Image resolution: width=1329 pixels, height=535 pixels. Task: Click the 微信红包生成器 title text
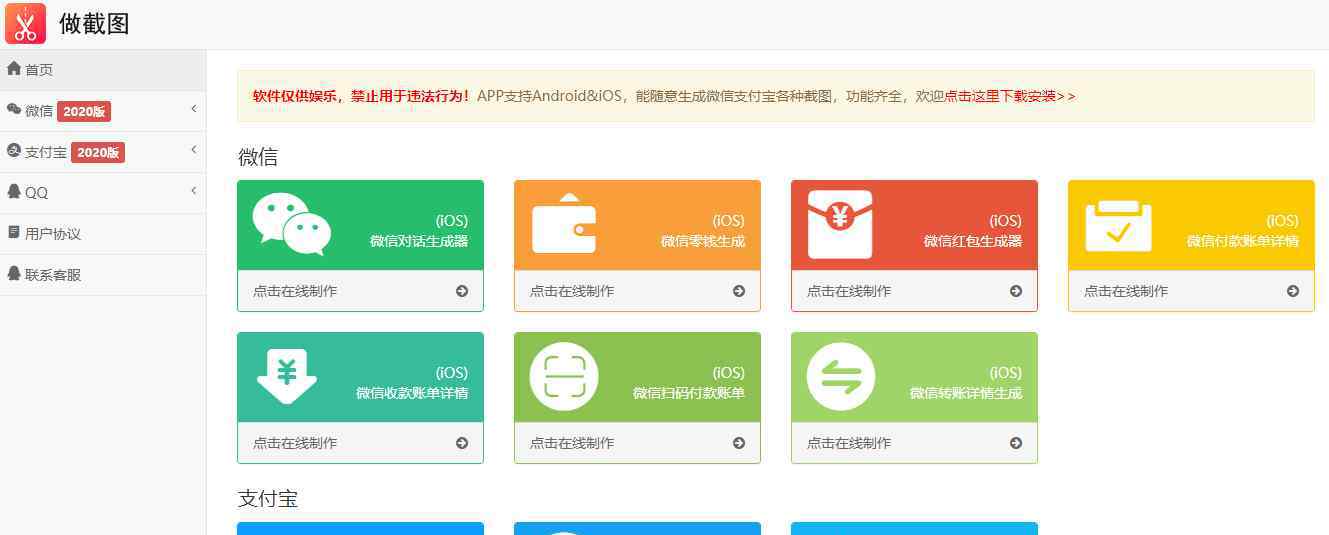pyautogui.click(x=973, y=241)
